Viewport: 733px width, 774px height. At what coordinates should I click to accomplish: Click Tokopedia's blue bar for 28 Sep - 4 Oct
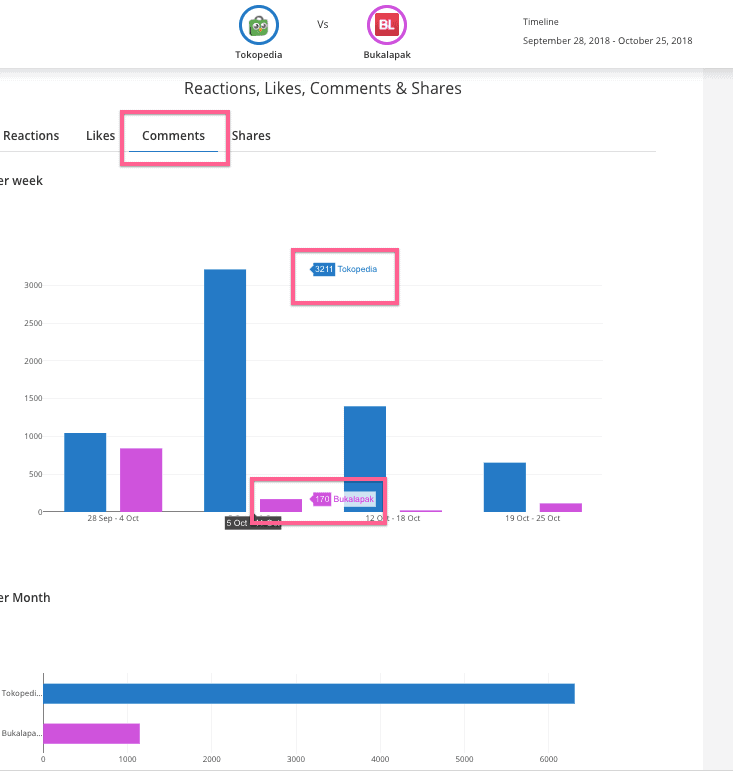[x=85, y=472]
